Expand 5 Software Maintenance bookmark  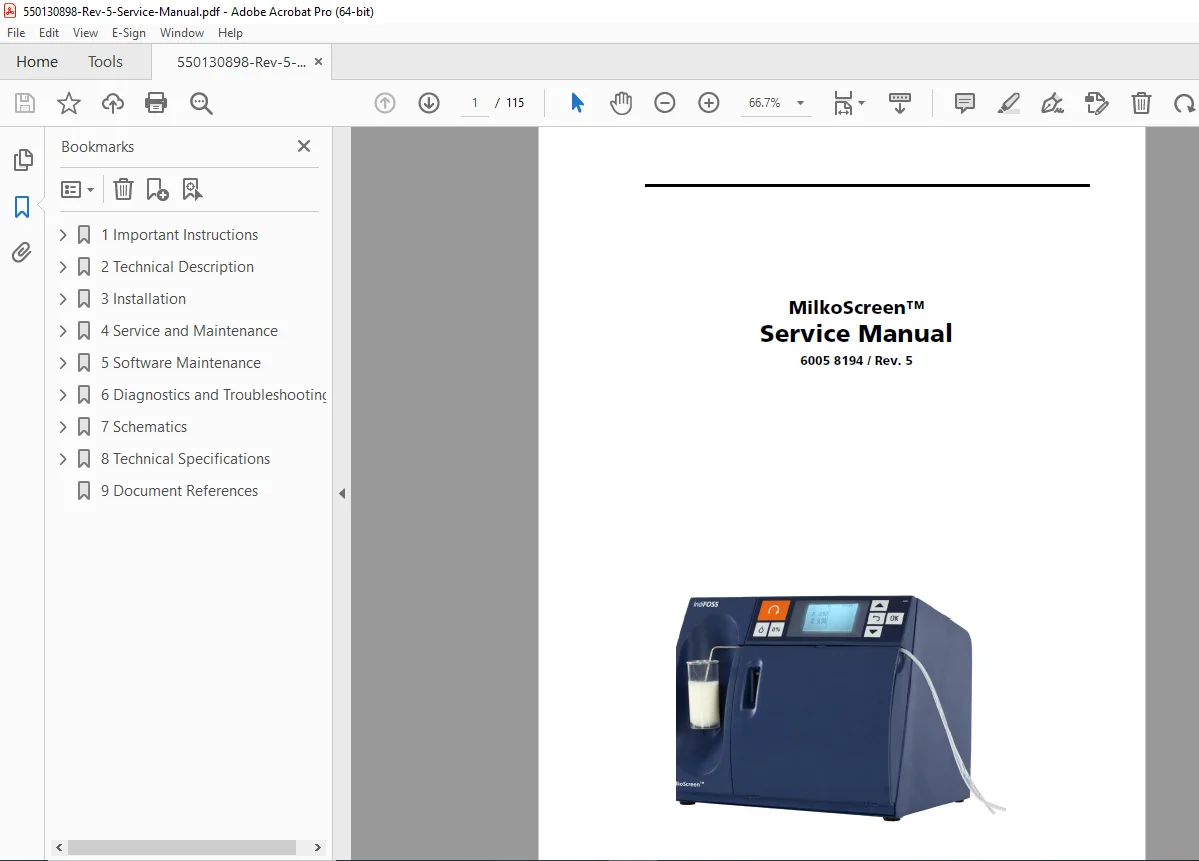pos(63,363)
